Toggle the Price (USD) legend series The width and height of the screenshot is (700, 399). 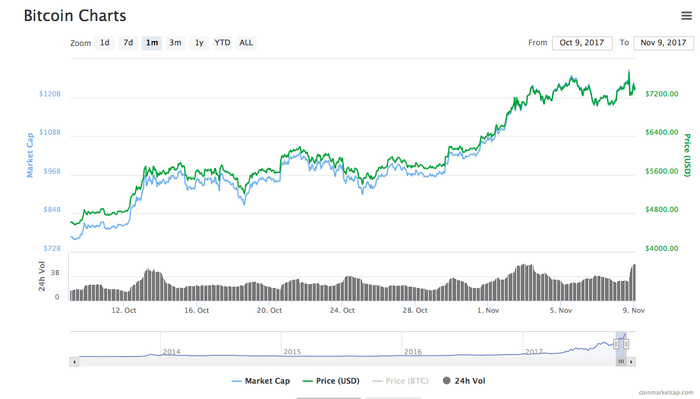click(x=331, y=381)
